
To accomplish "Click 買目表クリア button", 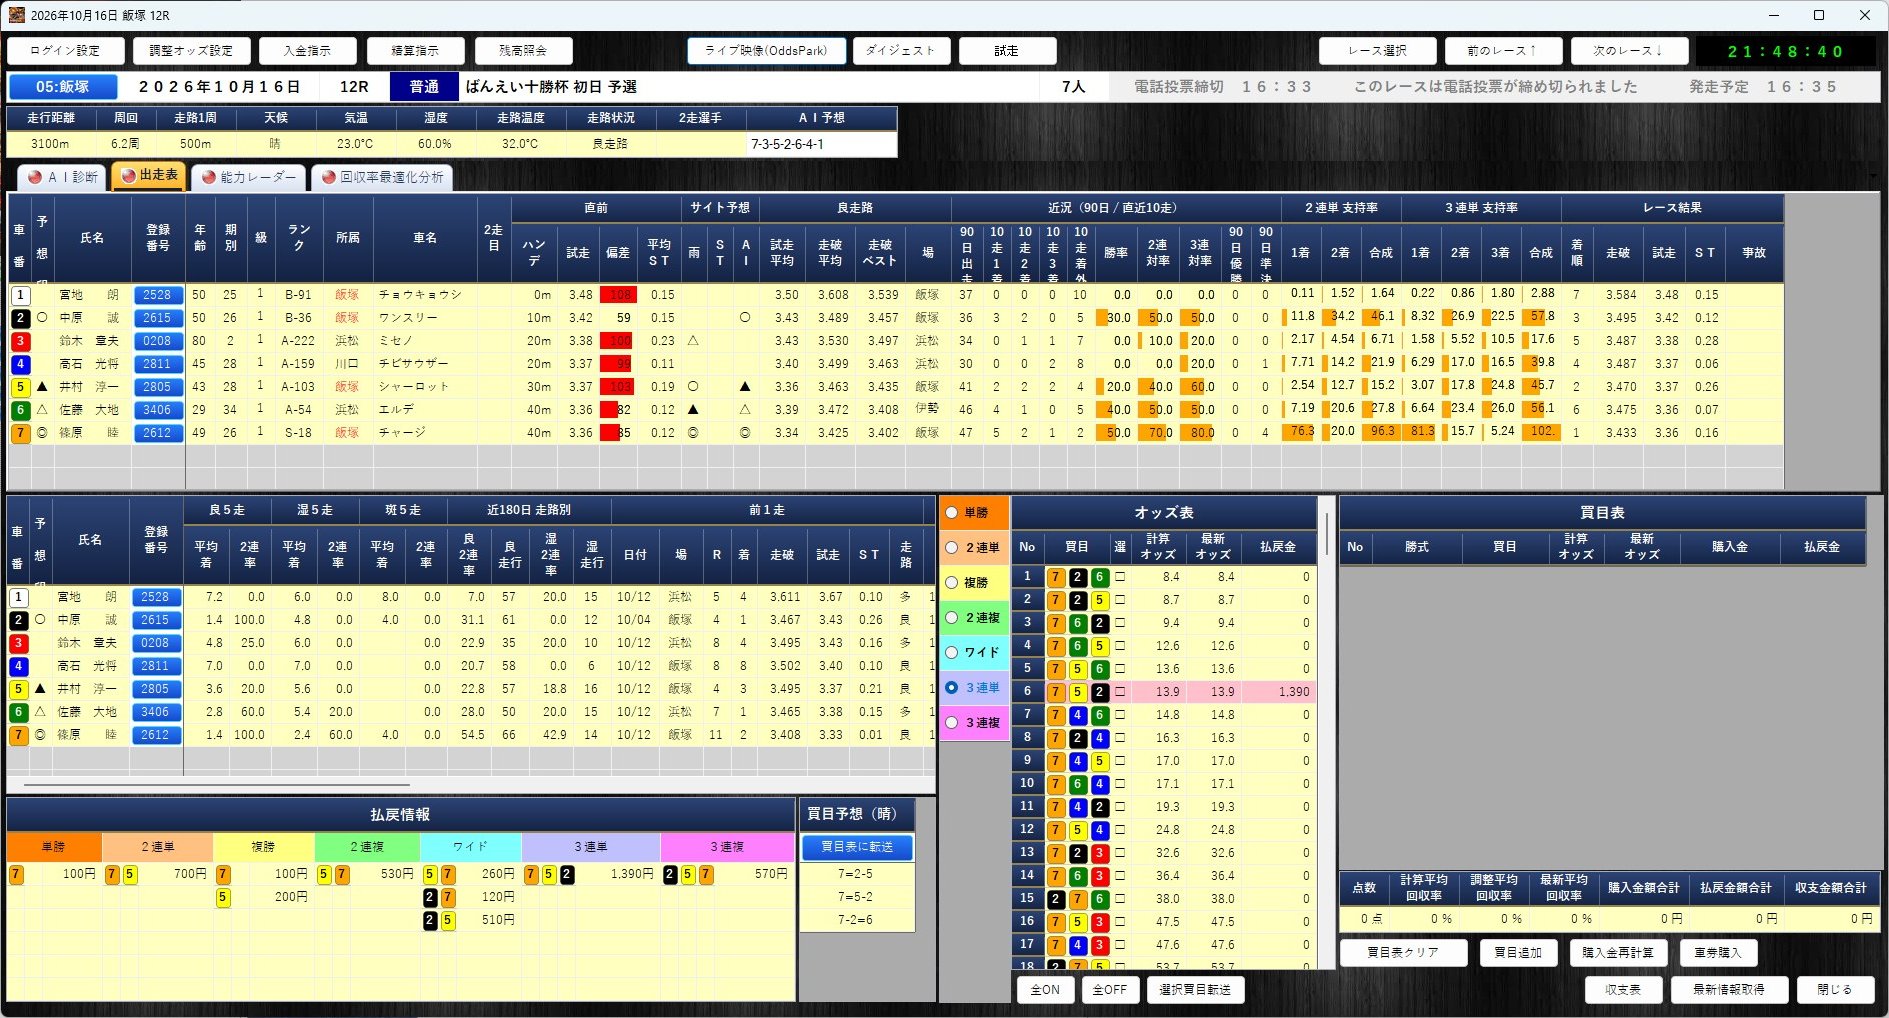I will [x=1404, y=953].
